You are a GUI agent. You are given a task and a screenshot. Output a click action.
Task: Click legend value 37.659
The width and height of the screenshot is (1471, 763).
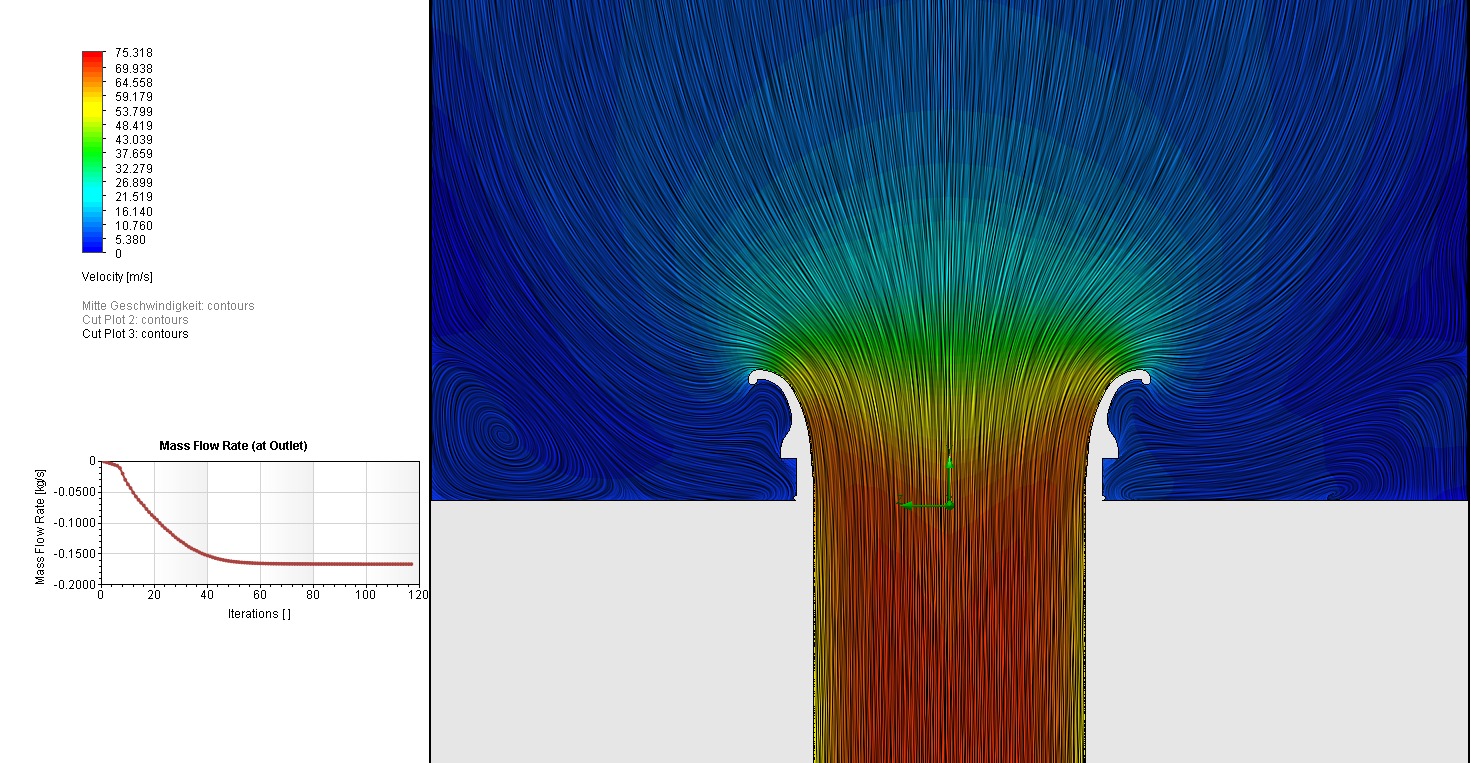(134, 154)
